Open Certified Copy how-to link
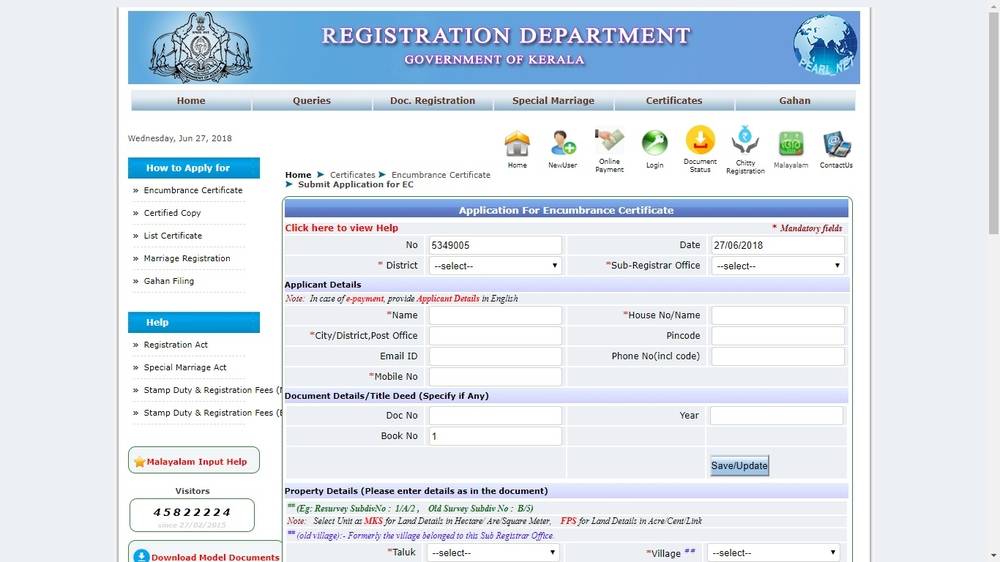This screenshot has width=1000, height=562. (172, 213)
